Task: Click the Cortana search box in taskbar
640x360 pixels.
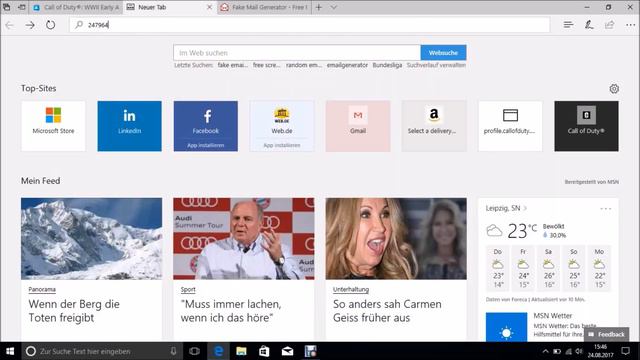Action: (101, 351)
